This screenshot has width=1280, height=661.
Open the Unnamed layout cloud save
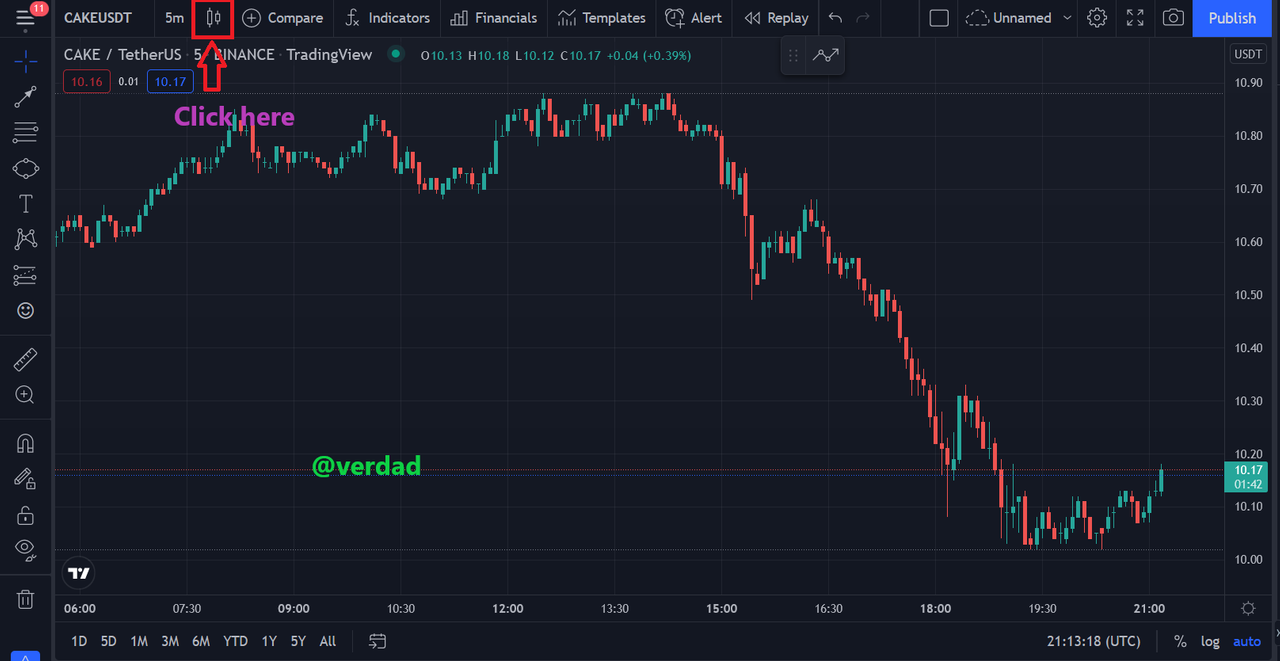click(1008, 18)
